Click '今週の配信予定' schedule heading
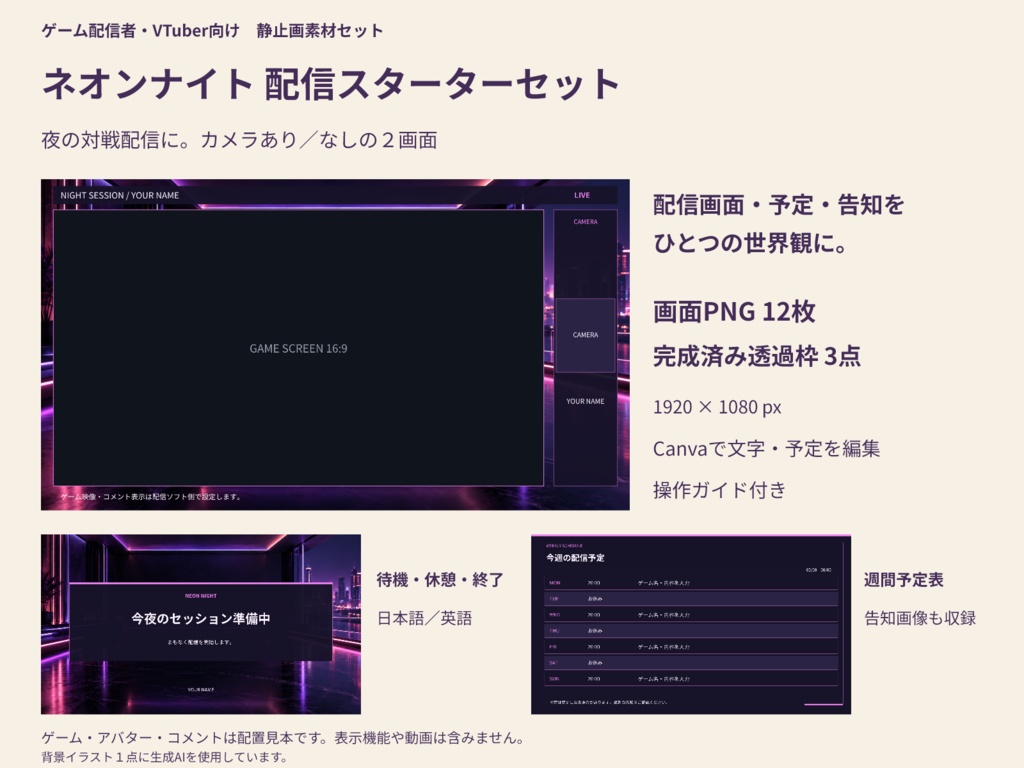The image size is (1024, 768). pyautogui.click(x=575, y=558)
